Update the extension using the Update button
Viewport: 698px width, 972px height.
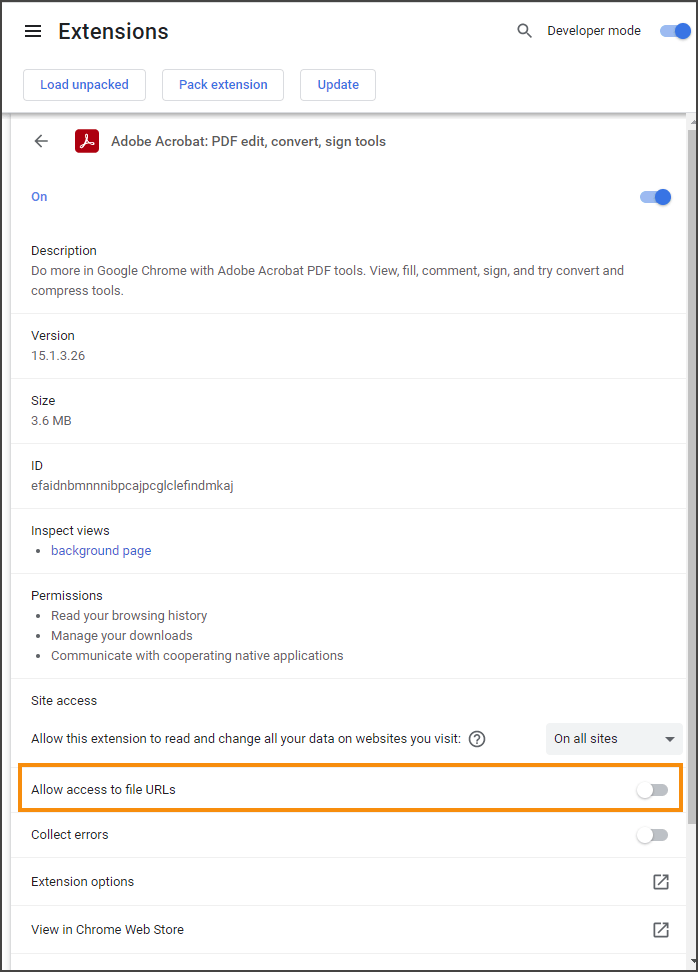click(x=337, y=85)
